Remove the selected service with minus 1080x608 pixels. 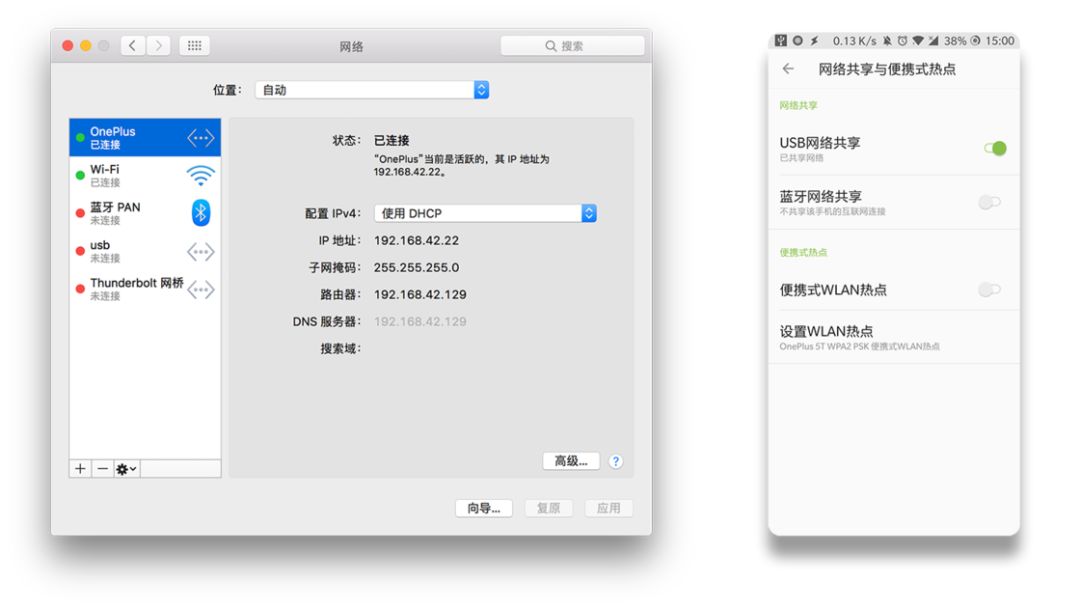(102, 469)
